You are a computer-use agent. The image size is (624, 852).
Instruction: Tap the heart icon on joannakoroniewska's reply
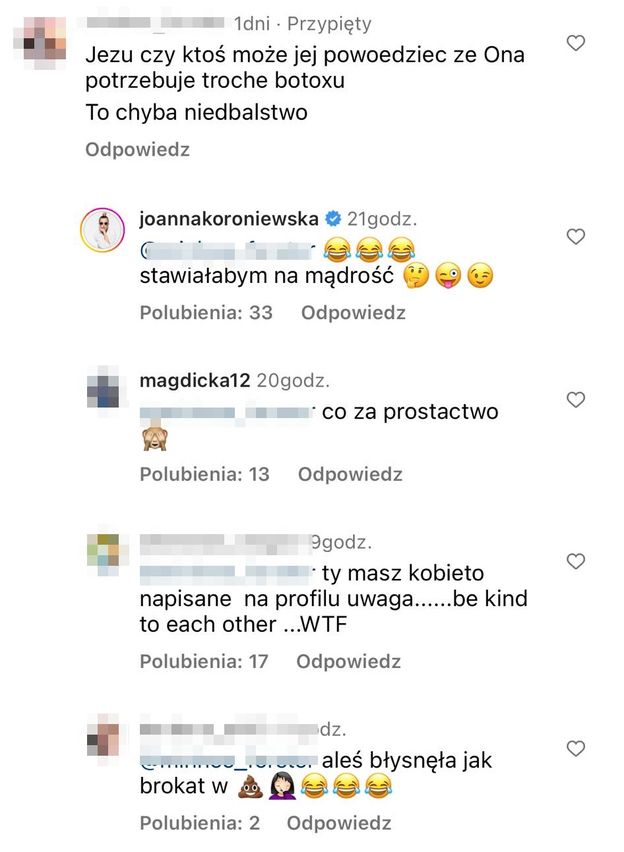576,236
